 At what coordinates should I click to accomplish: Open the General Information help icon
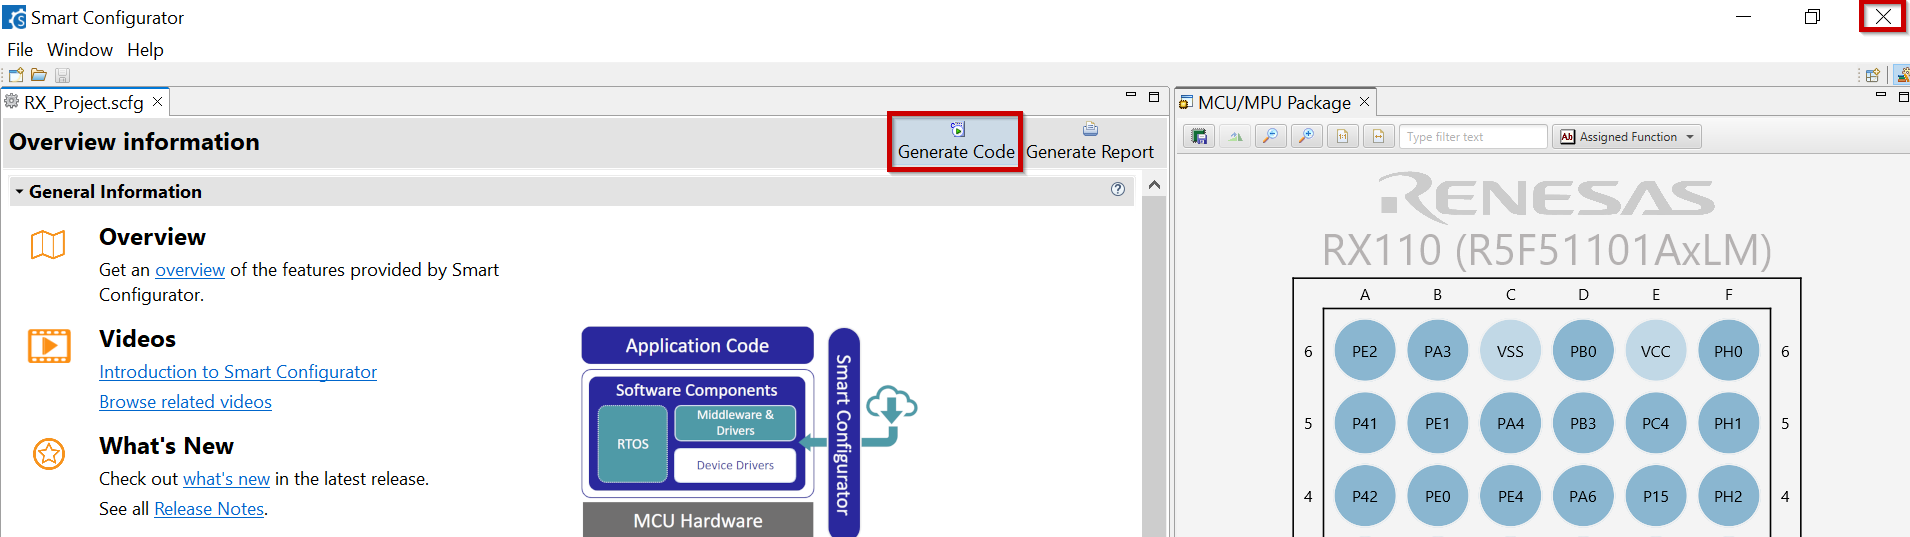tap(1118, 189)
